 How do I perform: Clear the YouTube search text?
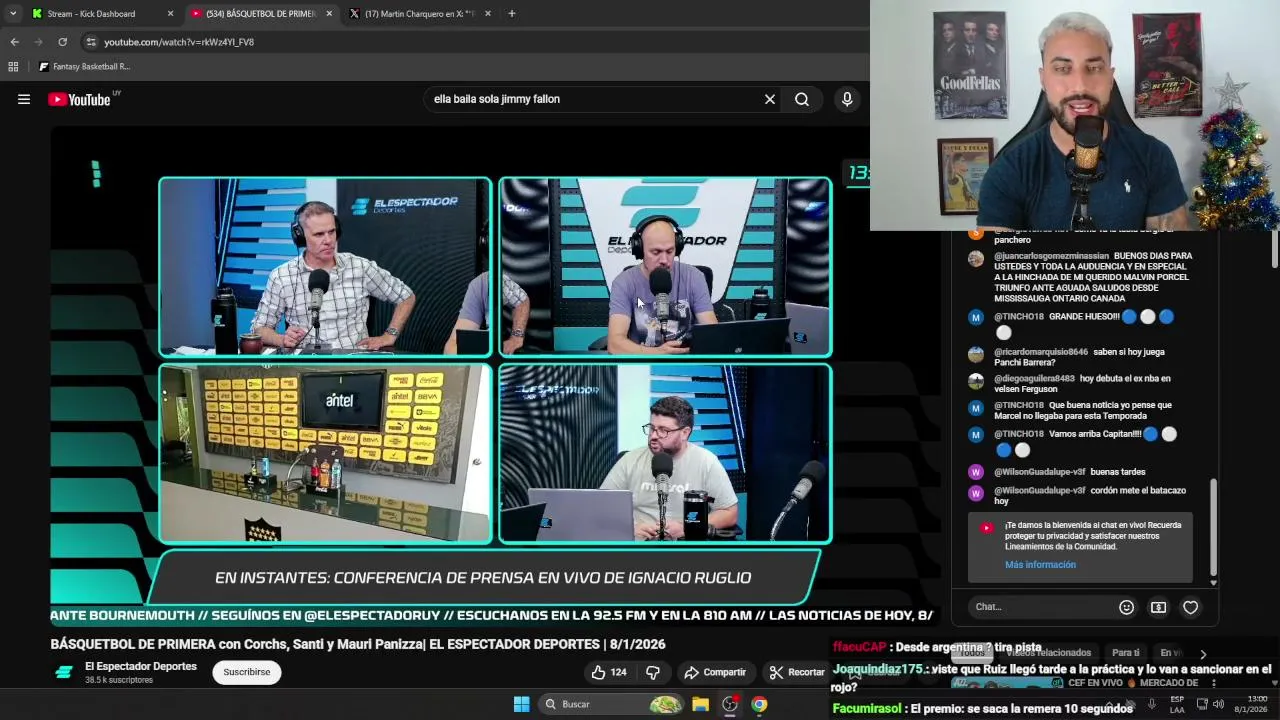click(x=770, y=99)
